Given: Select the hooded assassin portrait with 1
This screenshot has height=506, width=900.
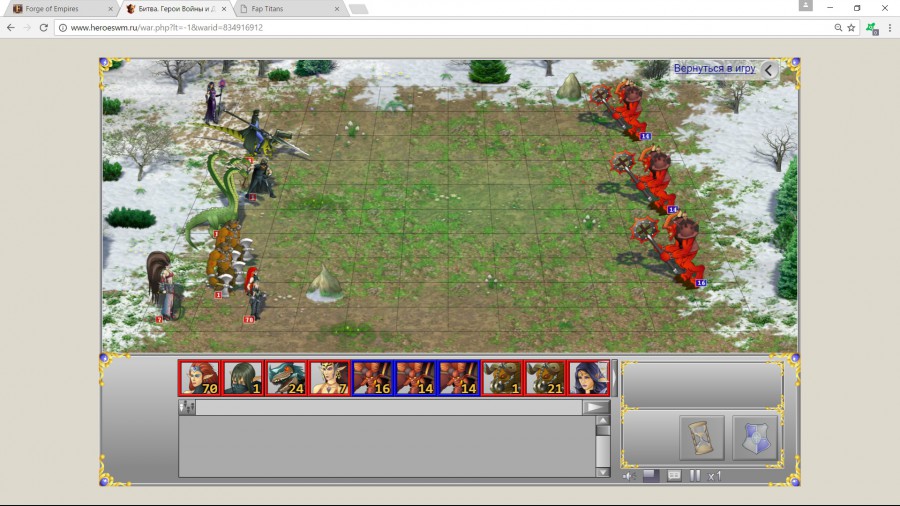Looking at the screenshot, I should click(x=242, y=378).
